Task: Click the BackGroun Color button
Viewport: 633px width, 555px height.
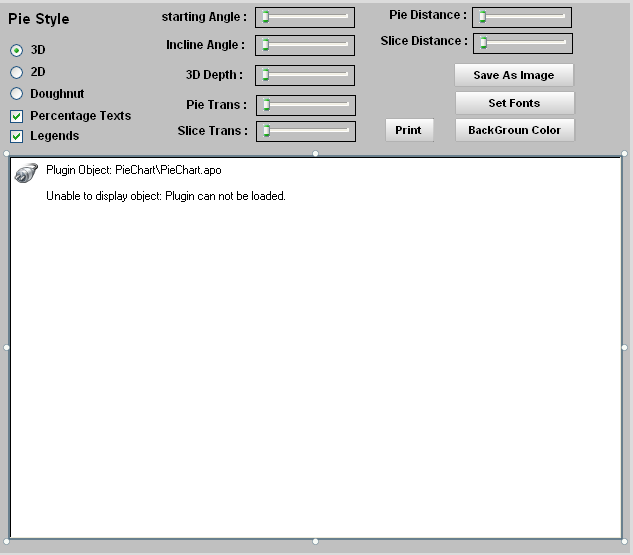Action: click(514, 130)
